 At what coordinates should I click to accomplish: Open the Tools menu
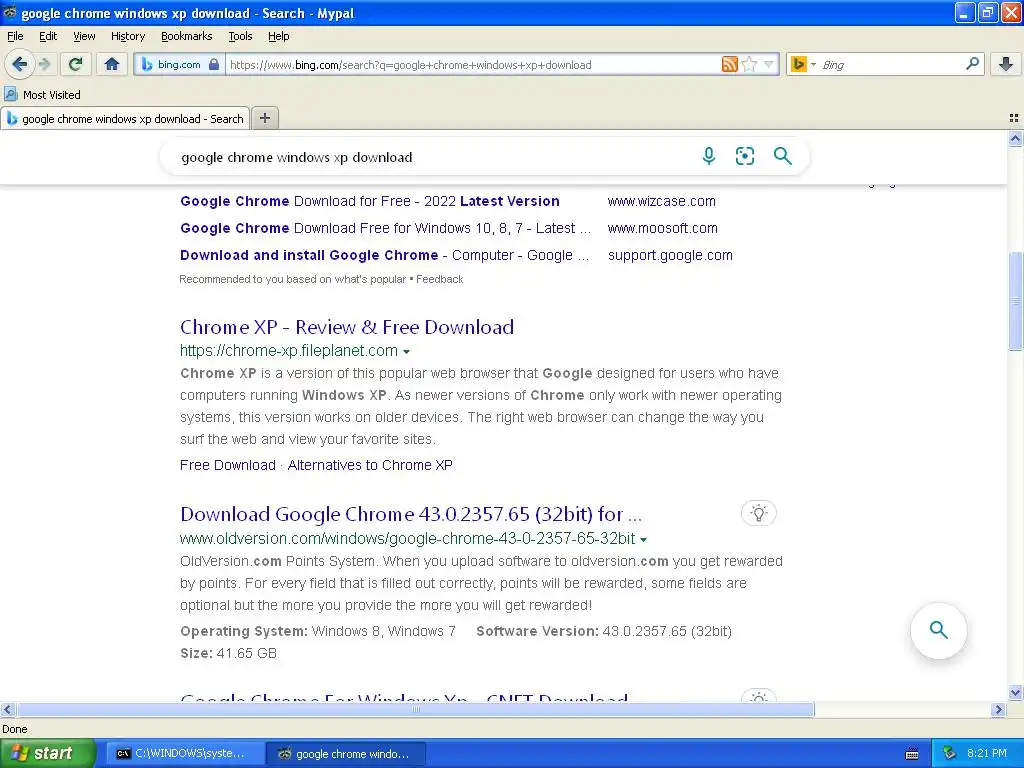coord(240,36)
